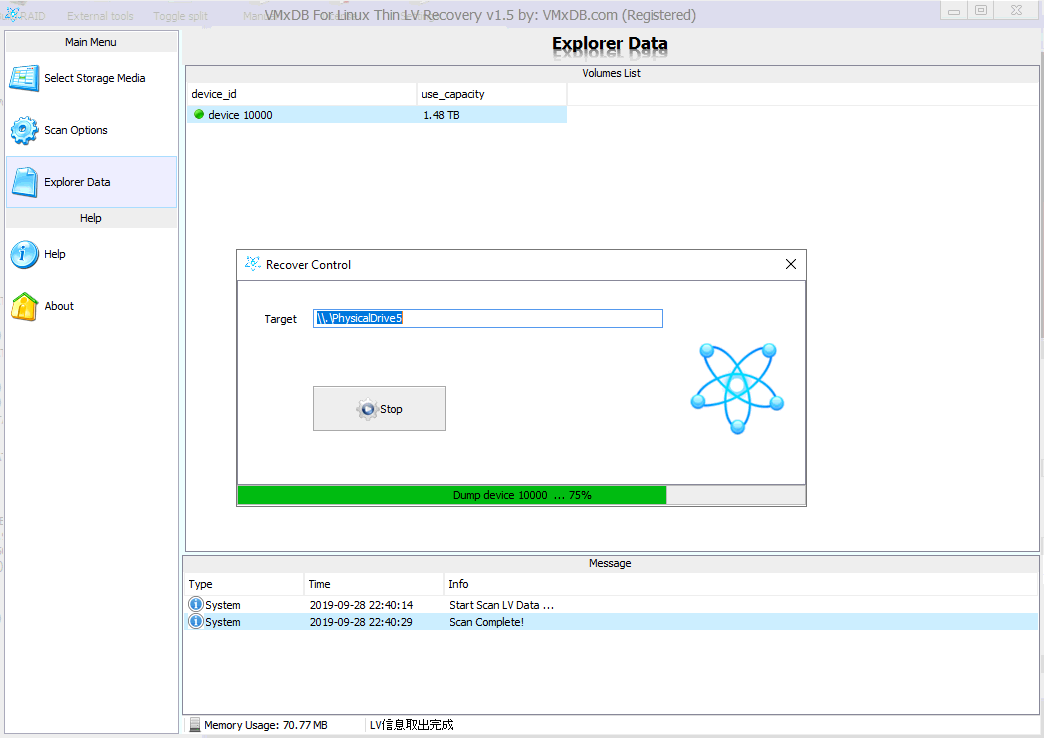Click the Memory Usage chip icon
The height and width of the screenshot is (738, 1044).
coord(194,725)
